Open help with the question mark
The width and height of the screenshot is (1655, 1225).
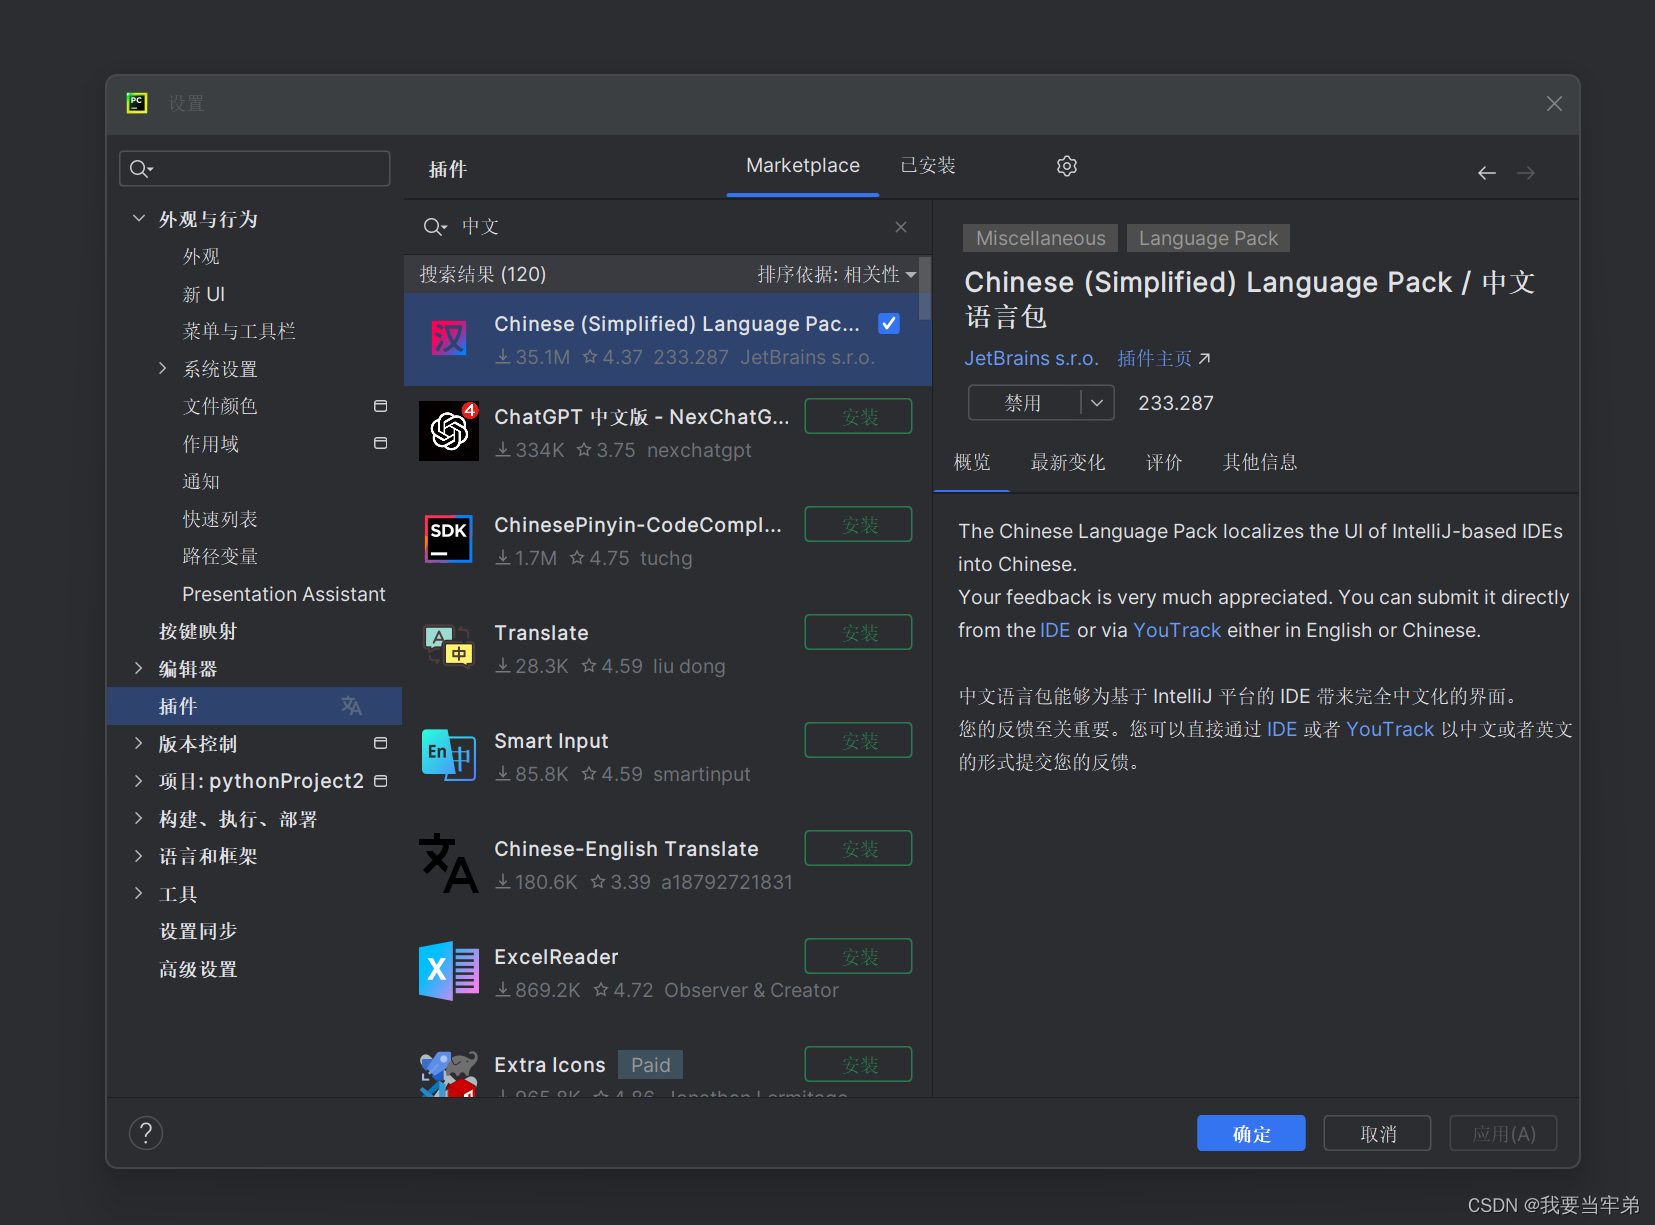pyautogui.click(x=146, y=1133)
